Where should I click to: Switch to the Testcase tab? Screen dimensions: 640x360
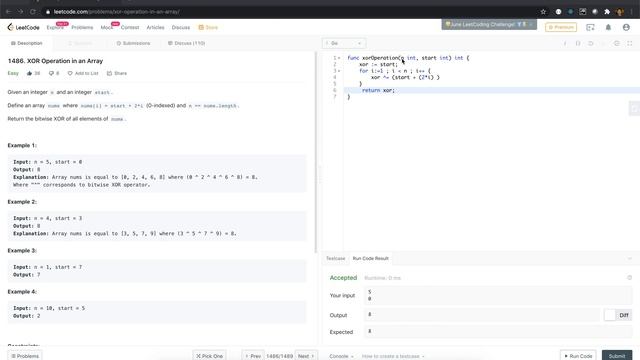coord(336,258)
